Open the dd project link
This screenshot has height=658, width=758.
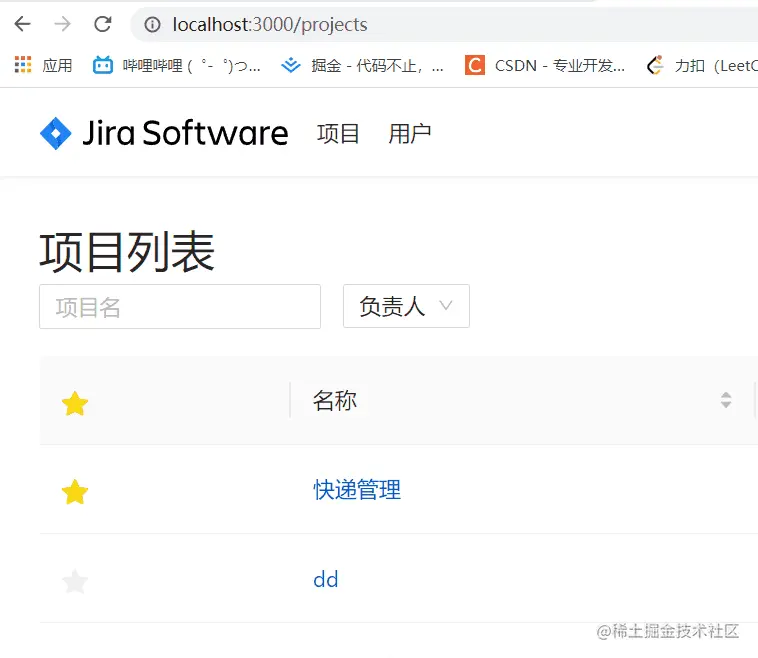click(325, 579)
